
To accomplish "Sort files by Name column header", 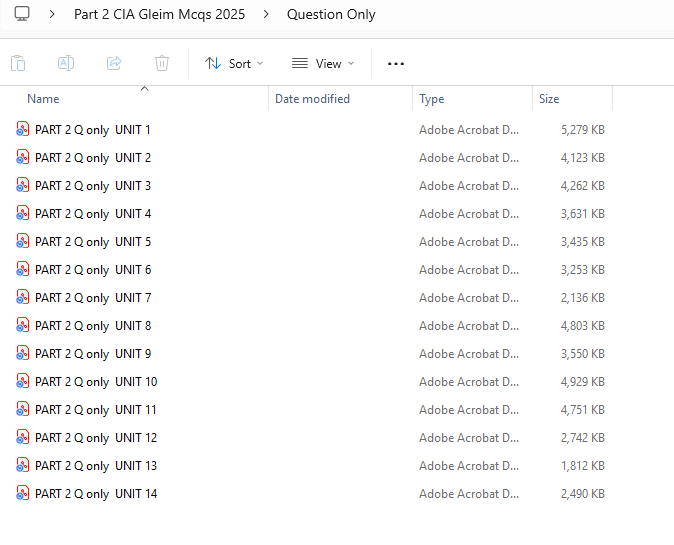I will click(43, 99).
